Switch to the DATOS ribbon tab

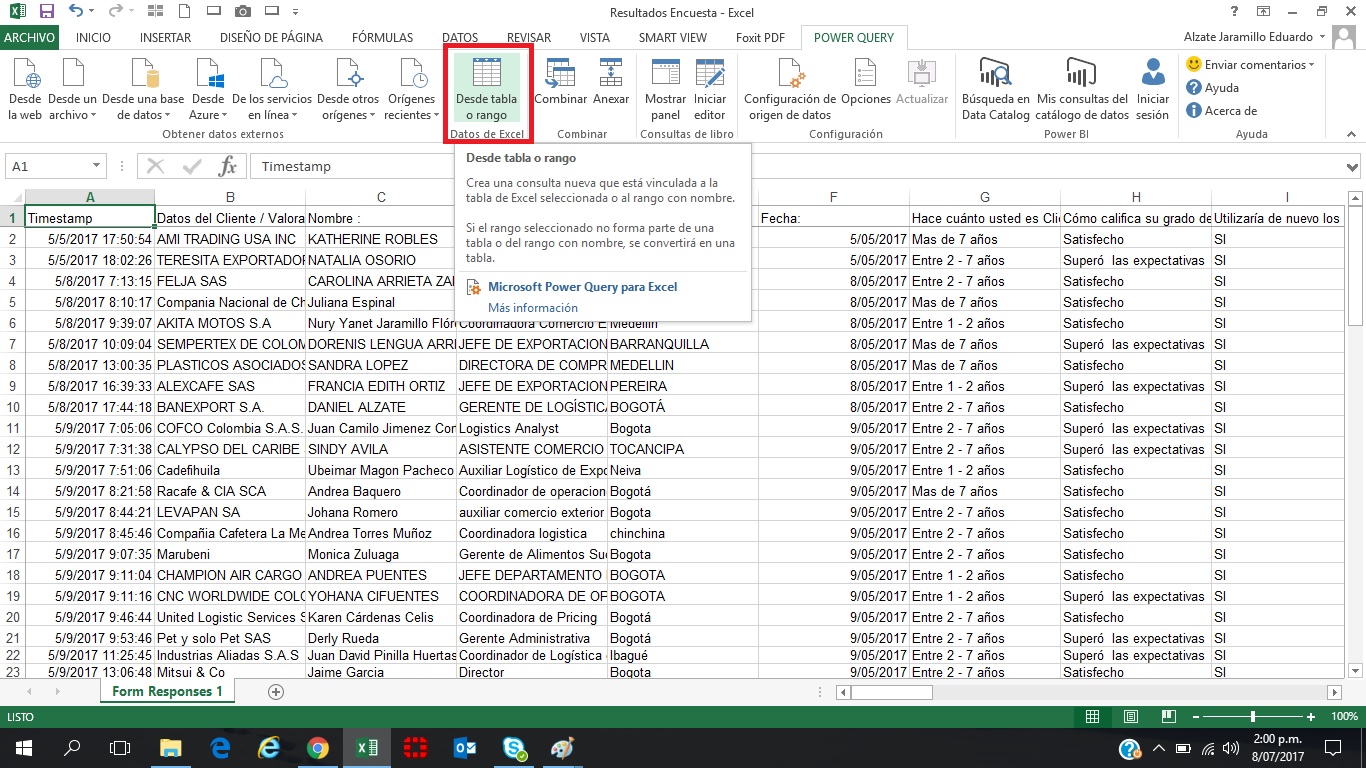pyautogui.click(x=459, y=37)
